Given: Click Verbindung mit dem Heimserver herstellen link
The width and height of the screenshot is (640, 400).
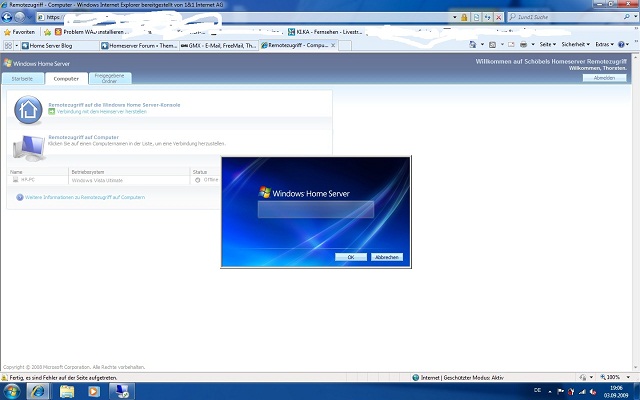Looking at the screenshot, I should (102, 111).
